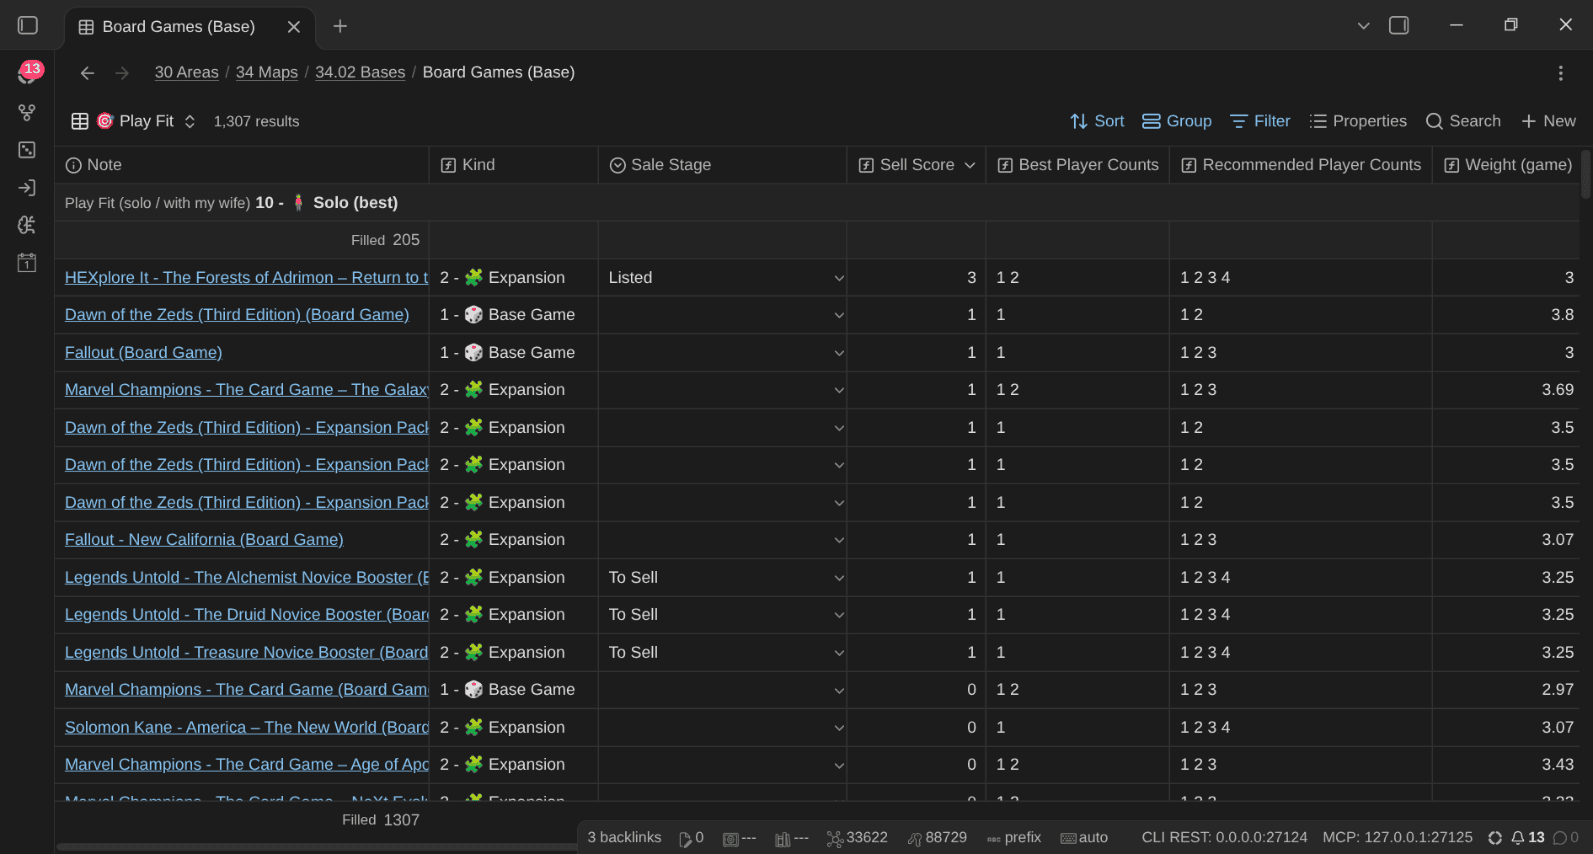The height and width of the screenshot is (854, 1593).
Task: Close the Board Games (Base) tab
Action: [x=294, y=27]
